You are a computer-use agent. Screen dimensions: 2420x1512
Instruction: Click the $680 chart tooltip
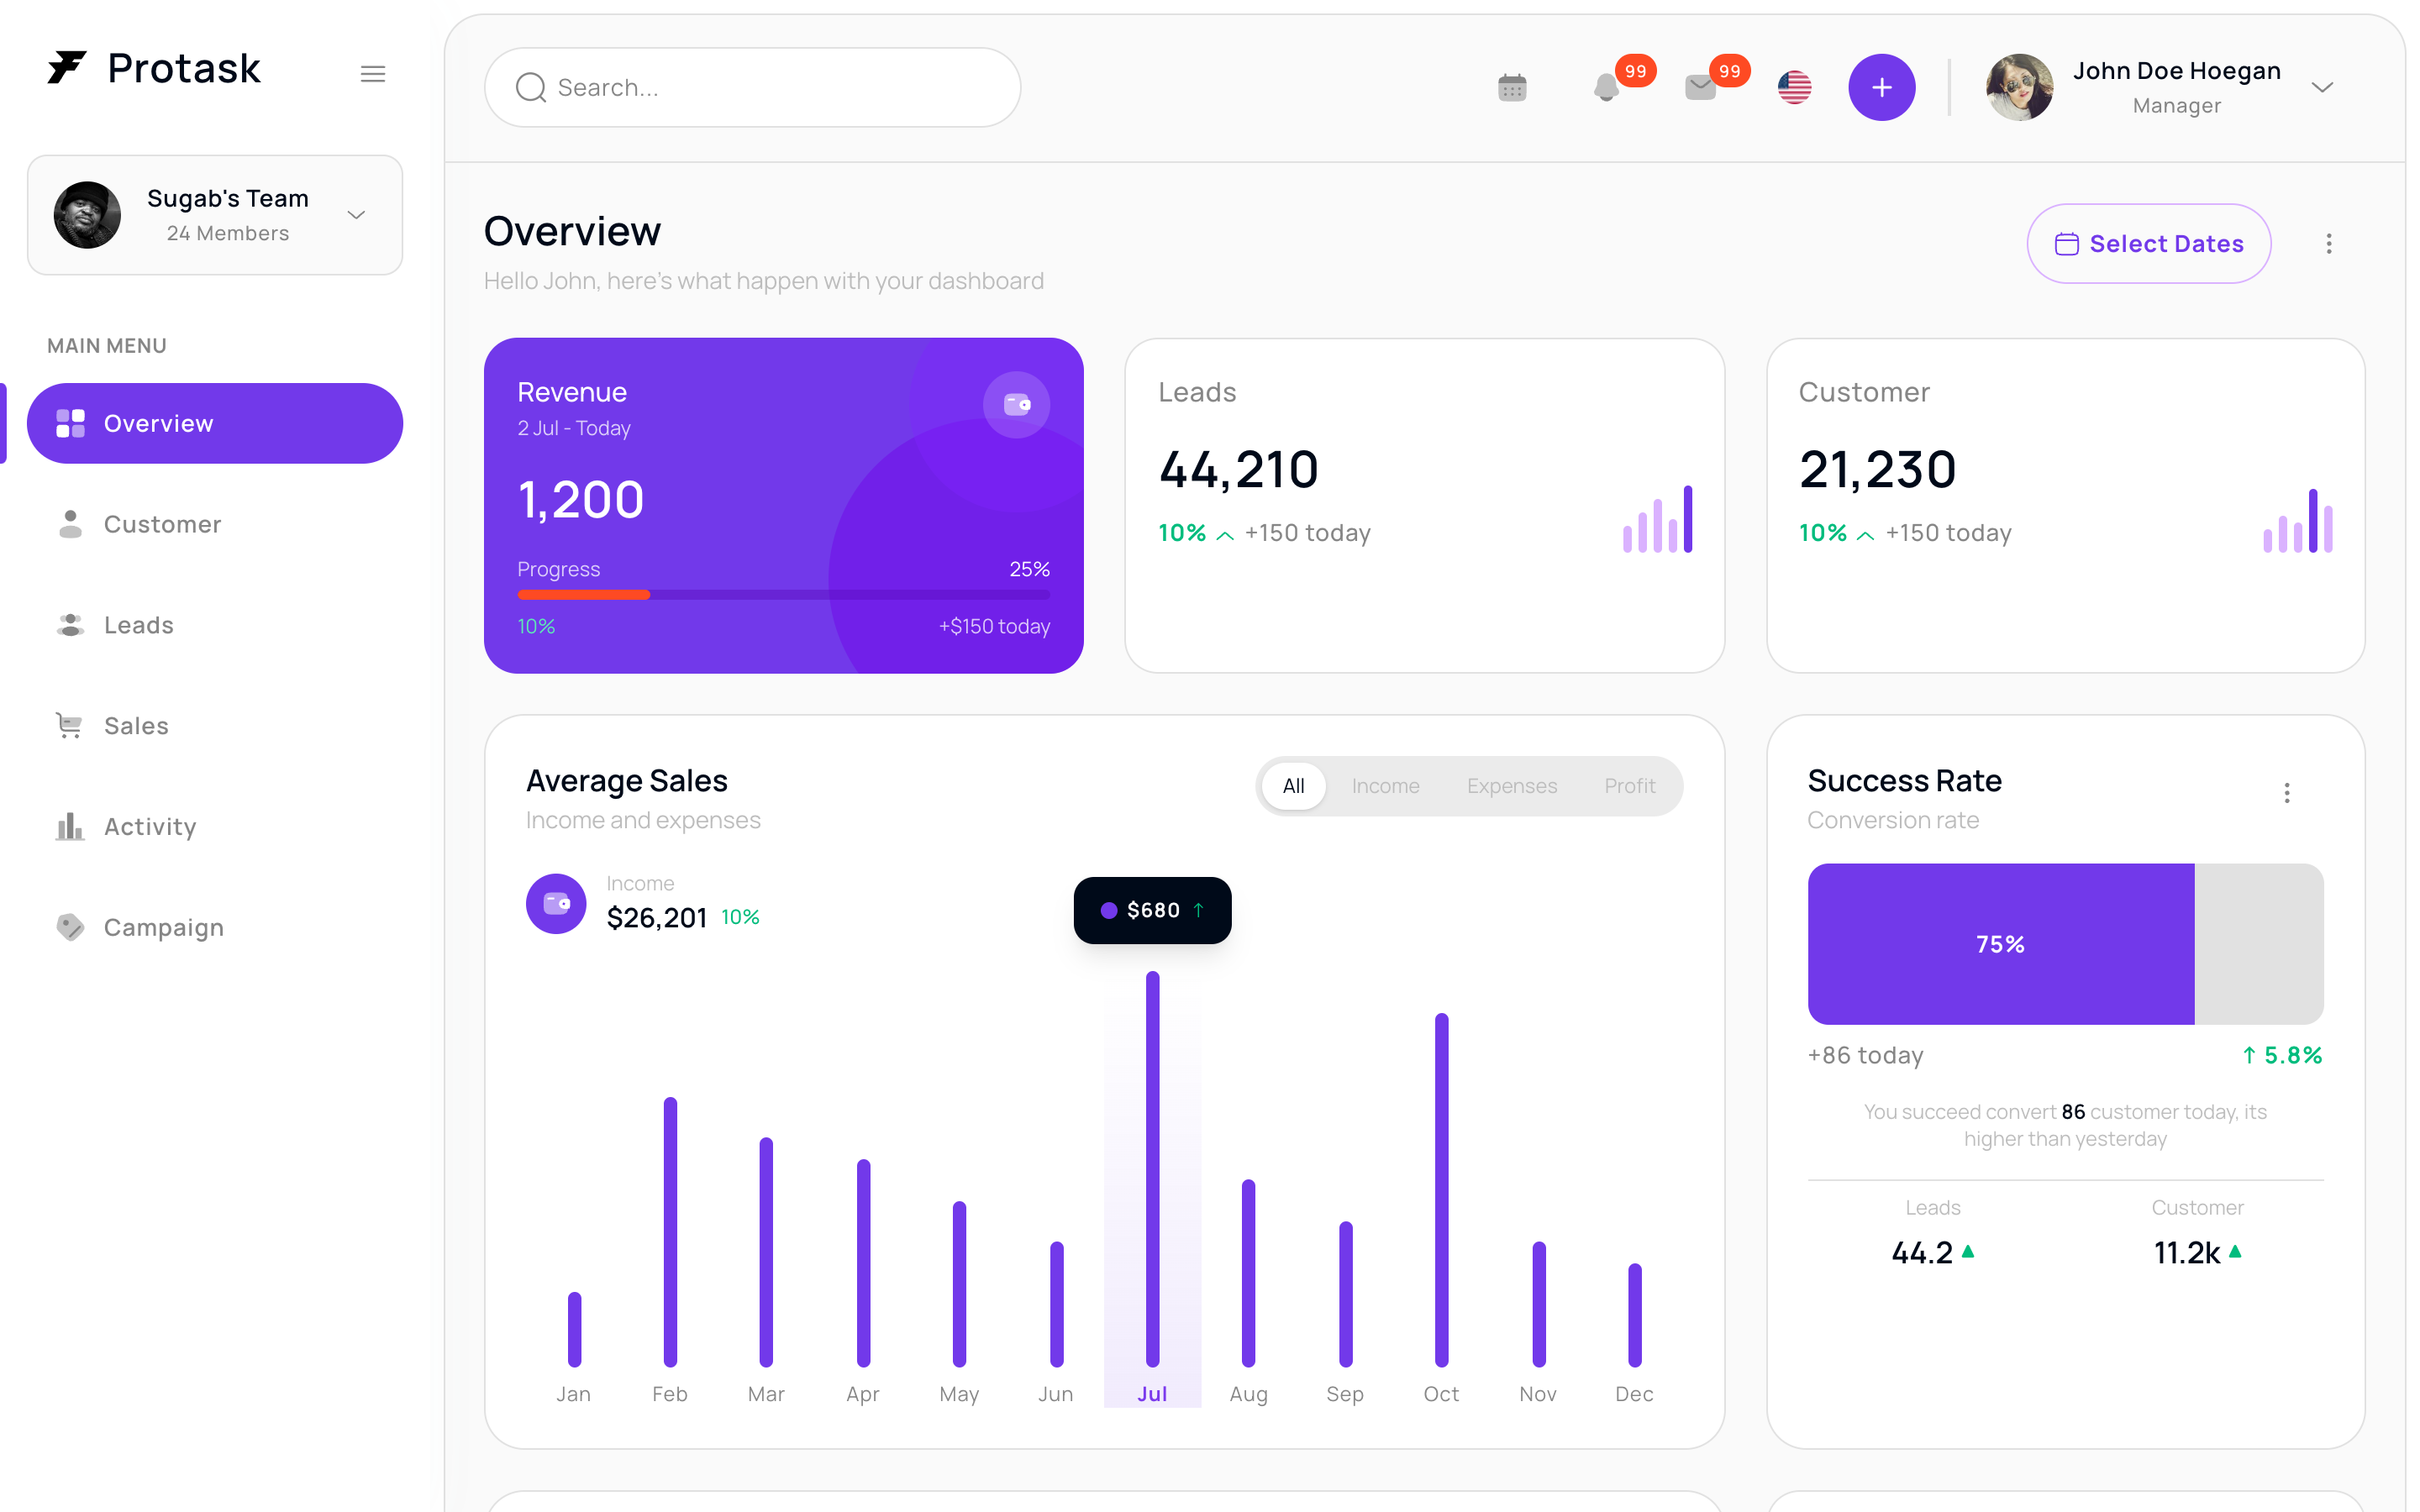[x=1152, y=910]
